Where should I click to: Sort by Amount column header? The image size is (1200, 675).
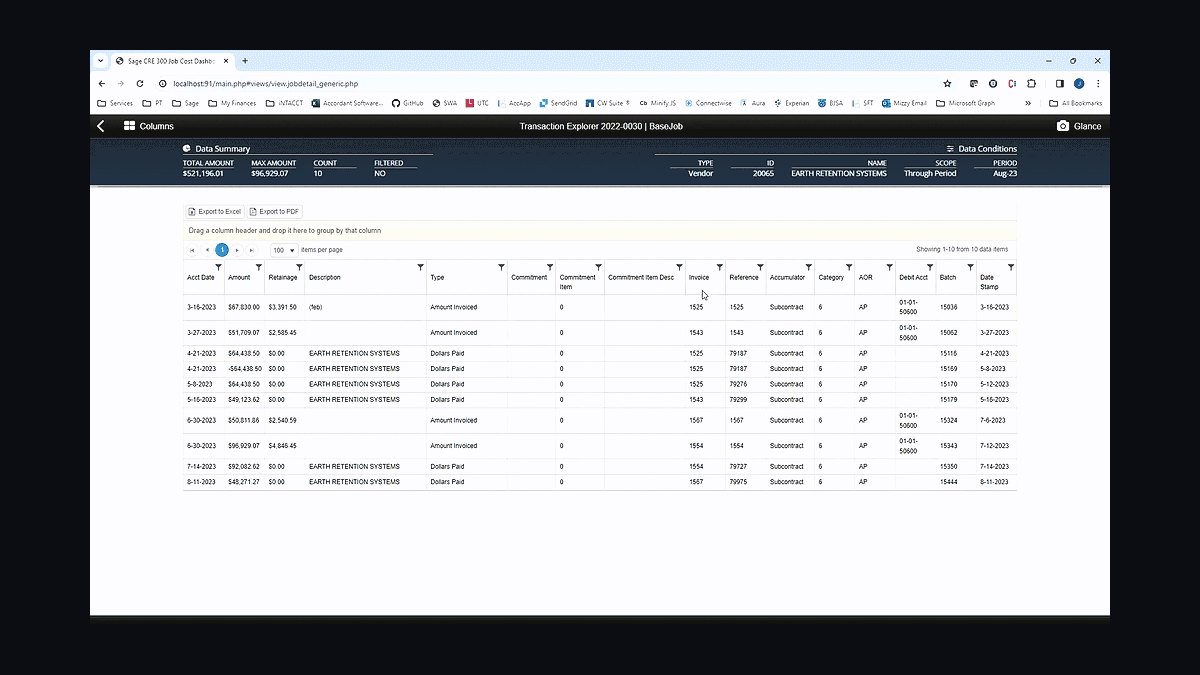239,277
